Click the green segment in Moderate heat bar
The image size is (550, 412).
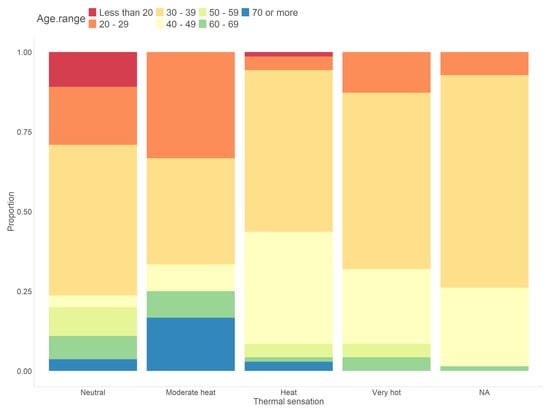191,304
